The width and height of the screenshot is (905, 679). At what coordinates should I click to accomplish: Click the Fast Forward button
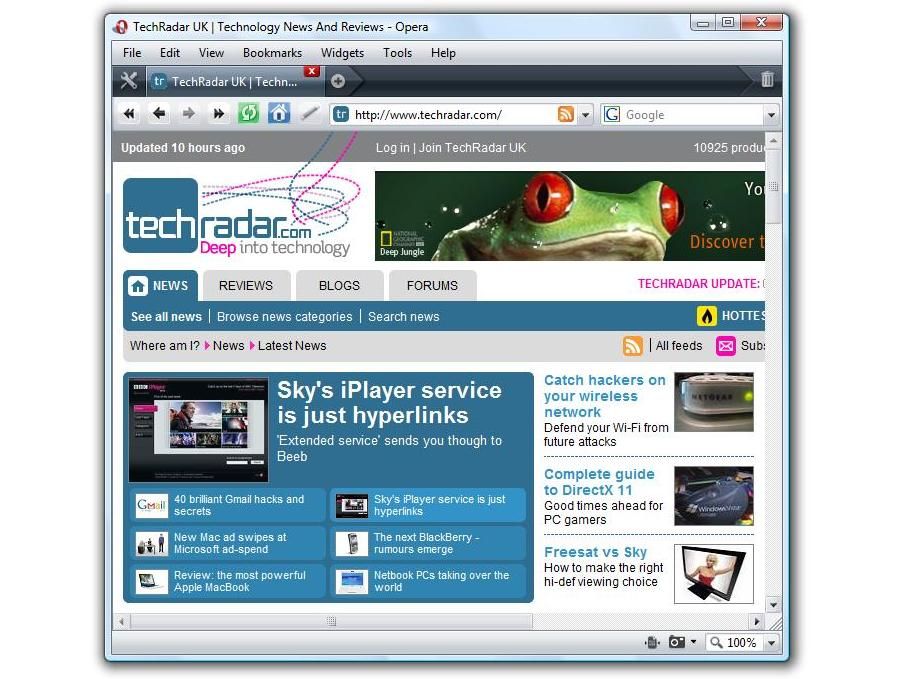[218, 114]
